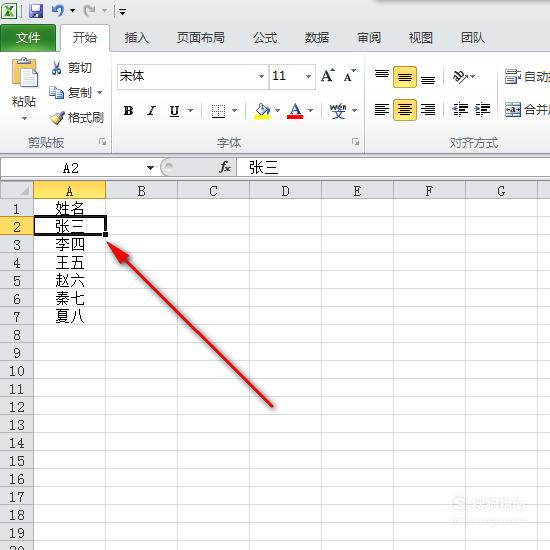
Task: Open the font color dropdown arrow
Action: (310, 110)
